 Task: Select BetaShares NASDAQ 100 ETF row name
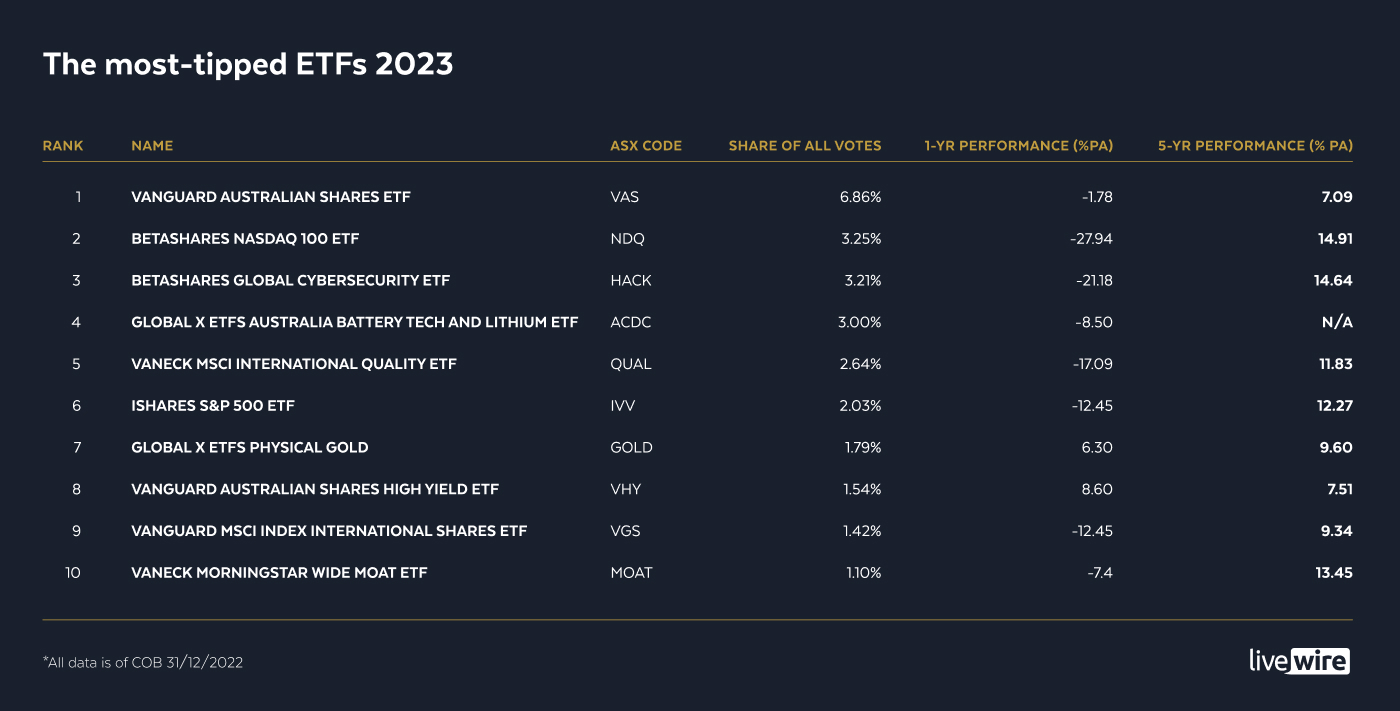pyautogui.click(x=245, y=239)
